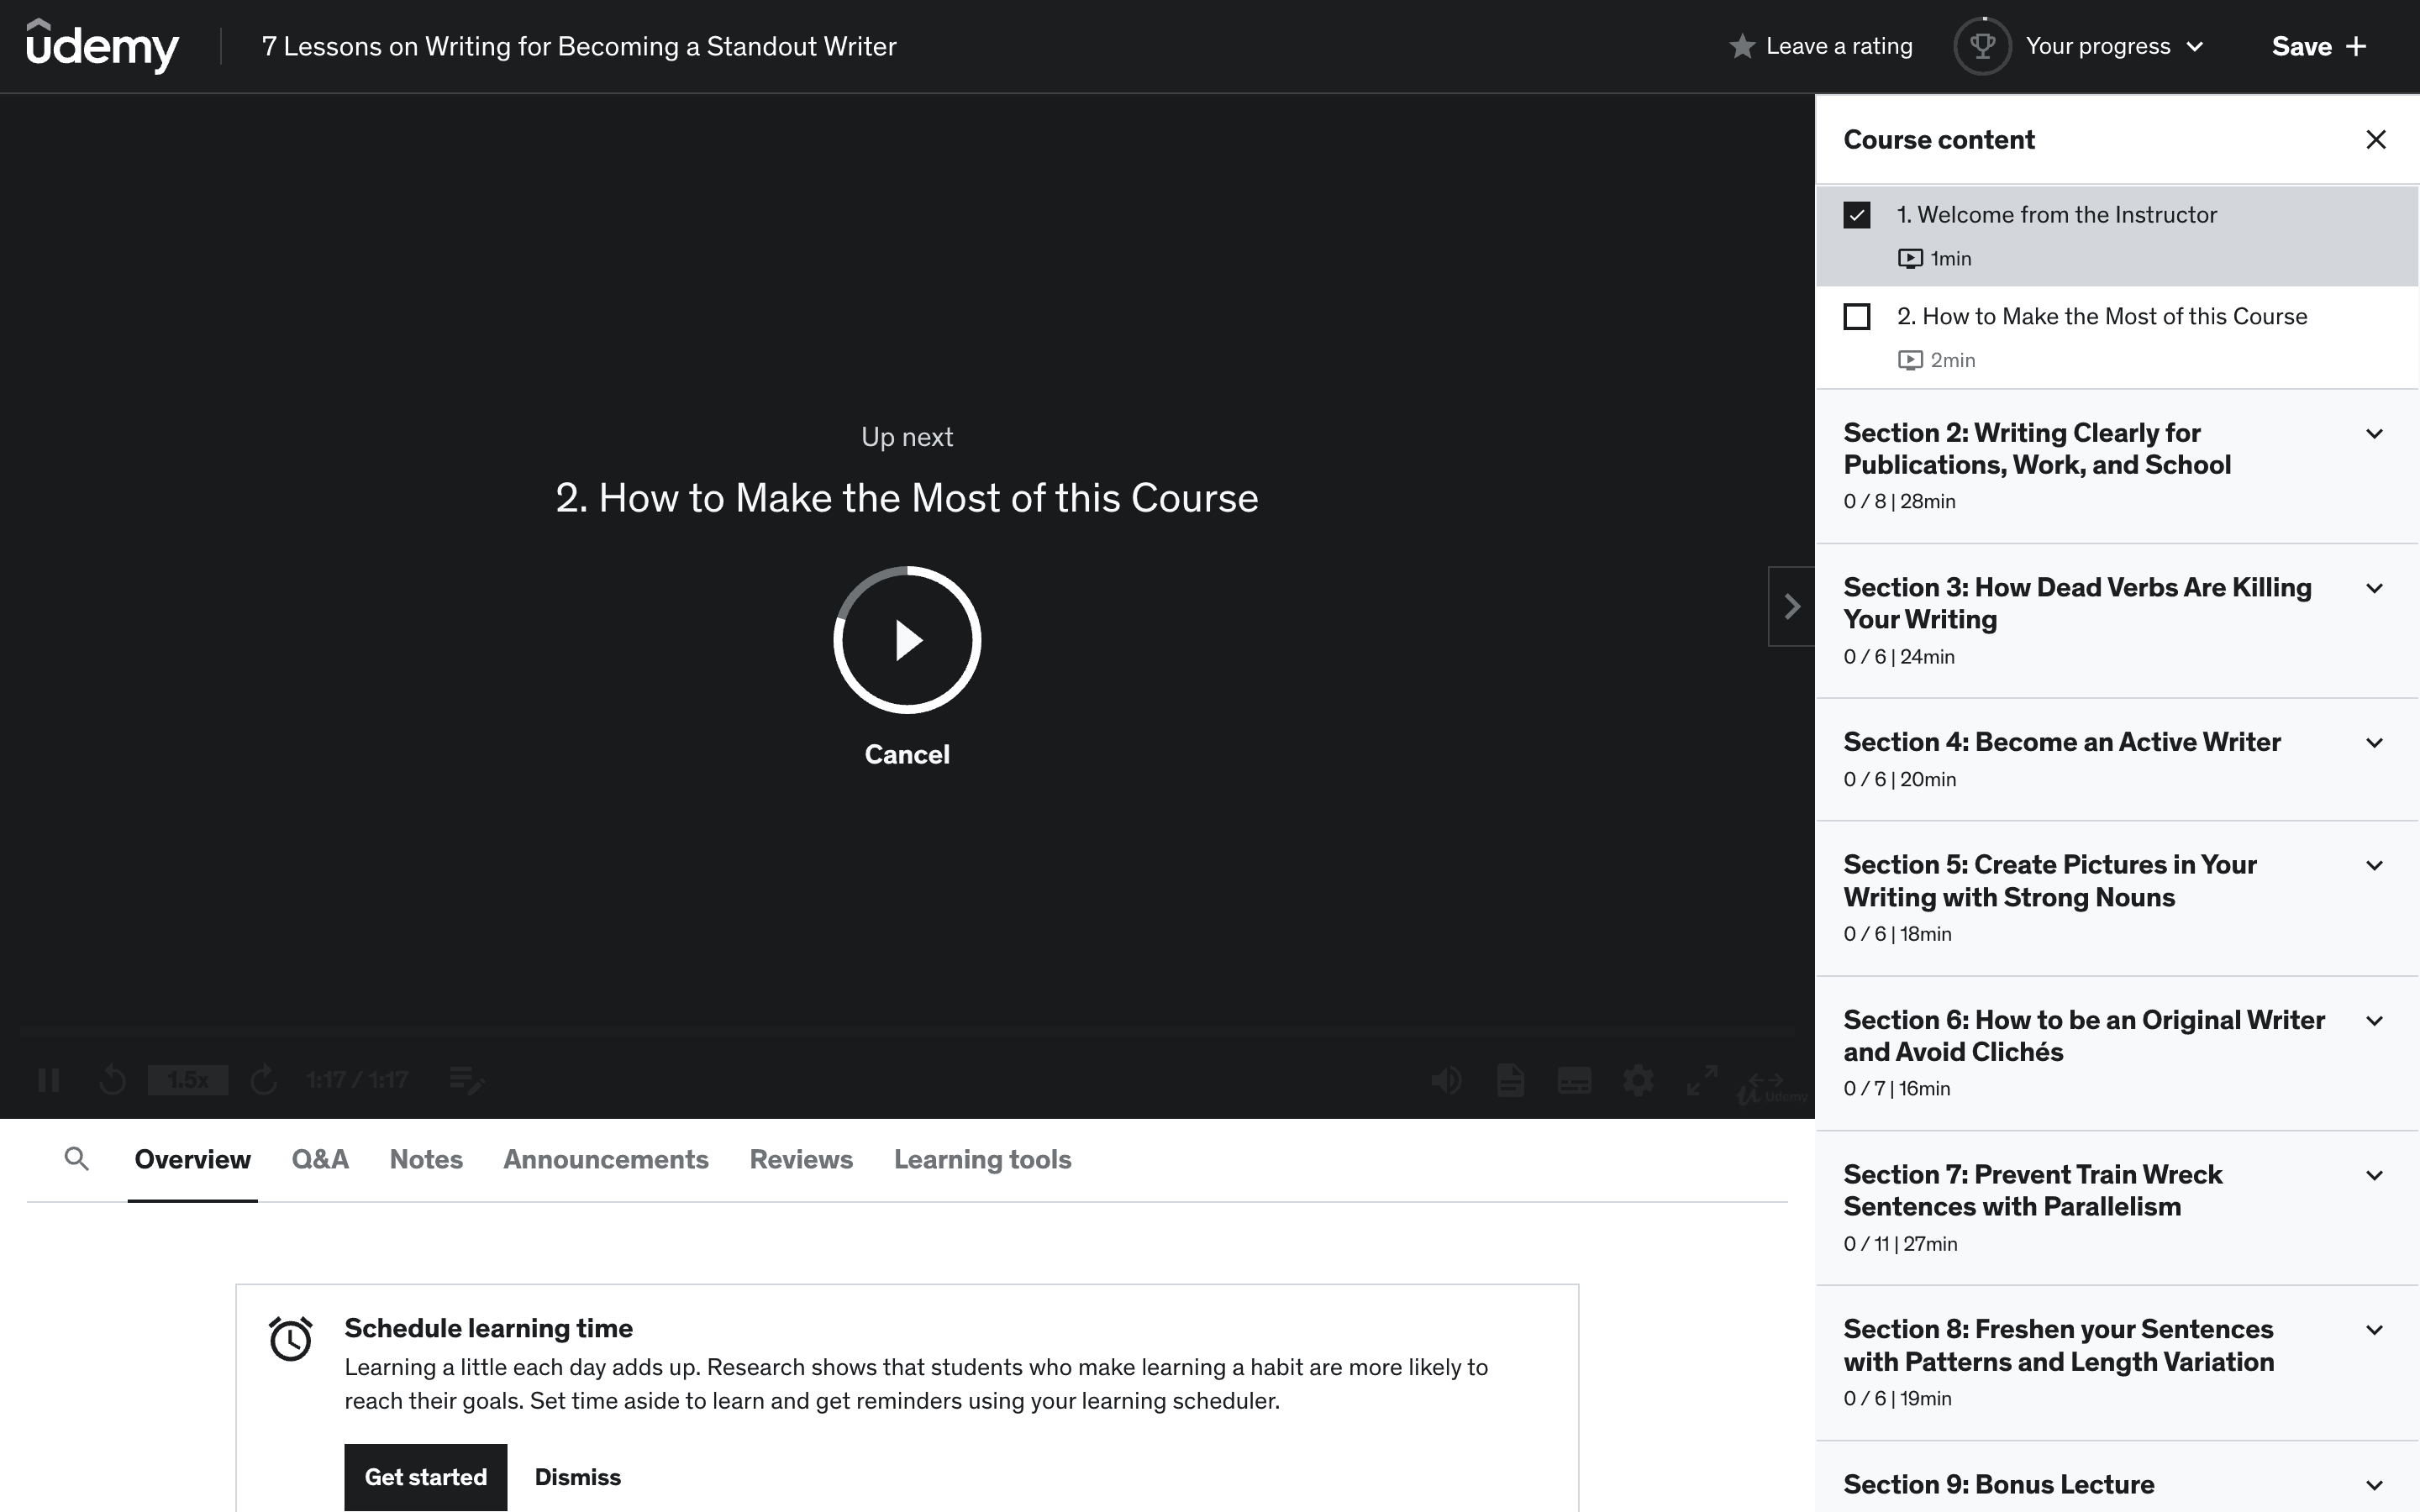Click the search magnifier icon below video
This screenshot has width=2420, height=1512.
click(x=76, y=1159)
